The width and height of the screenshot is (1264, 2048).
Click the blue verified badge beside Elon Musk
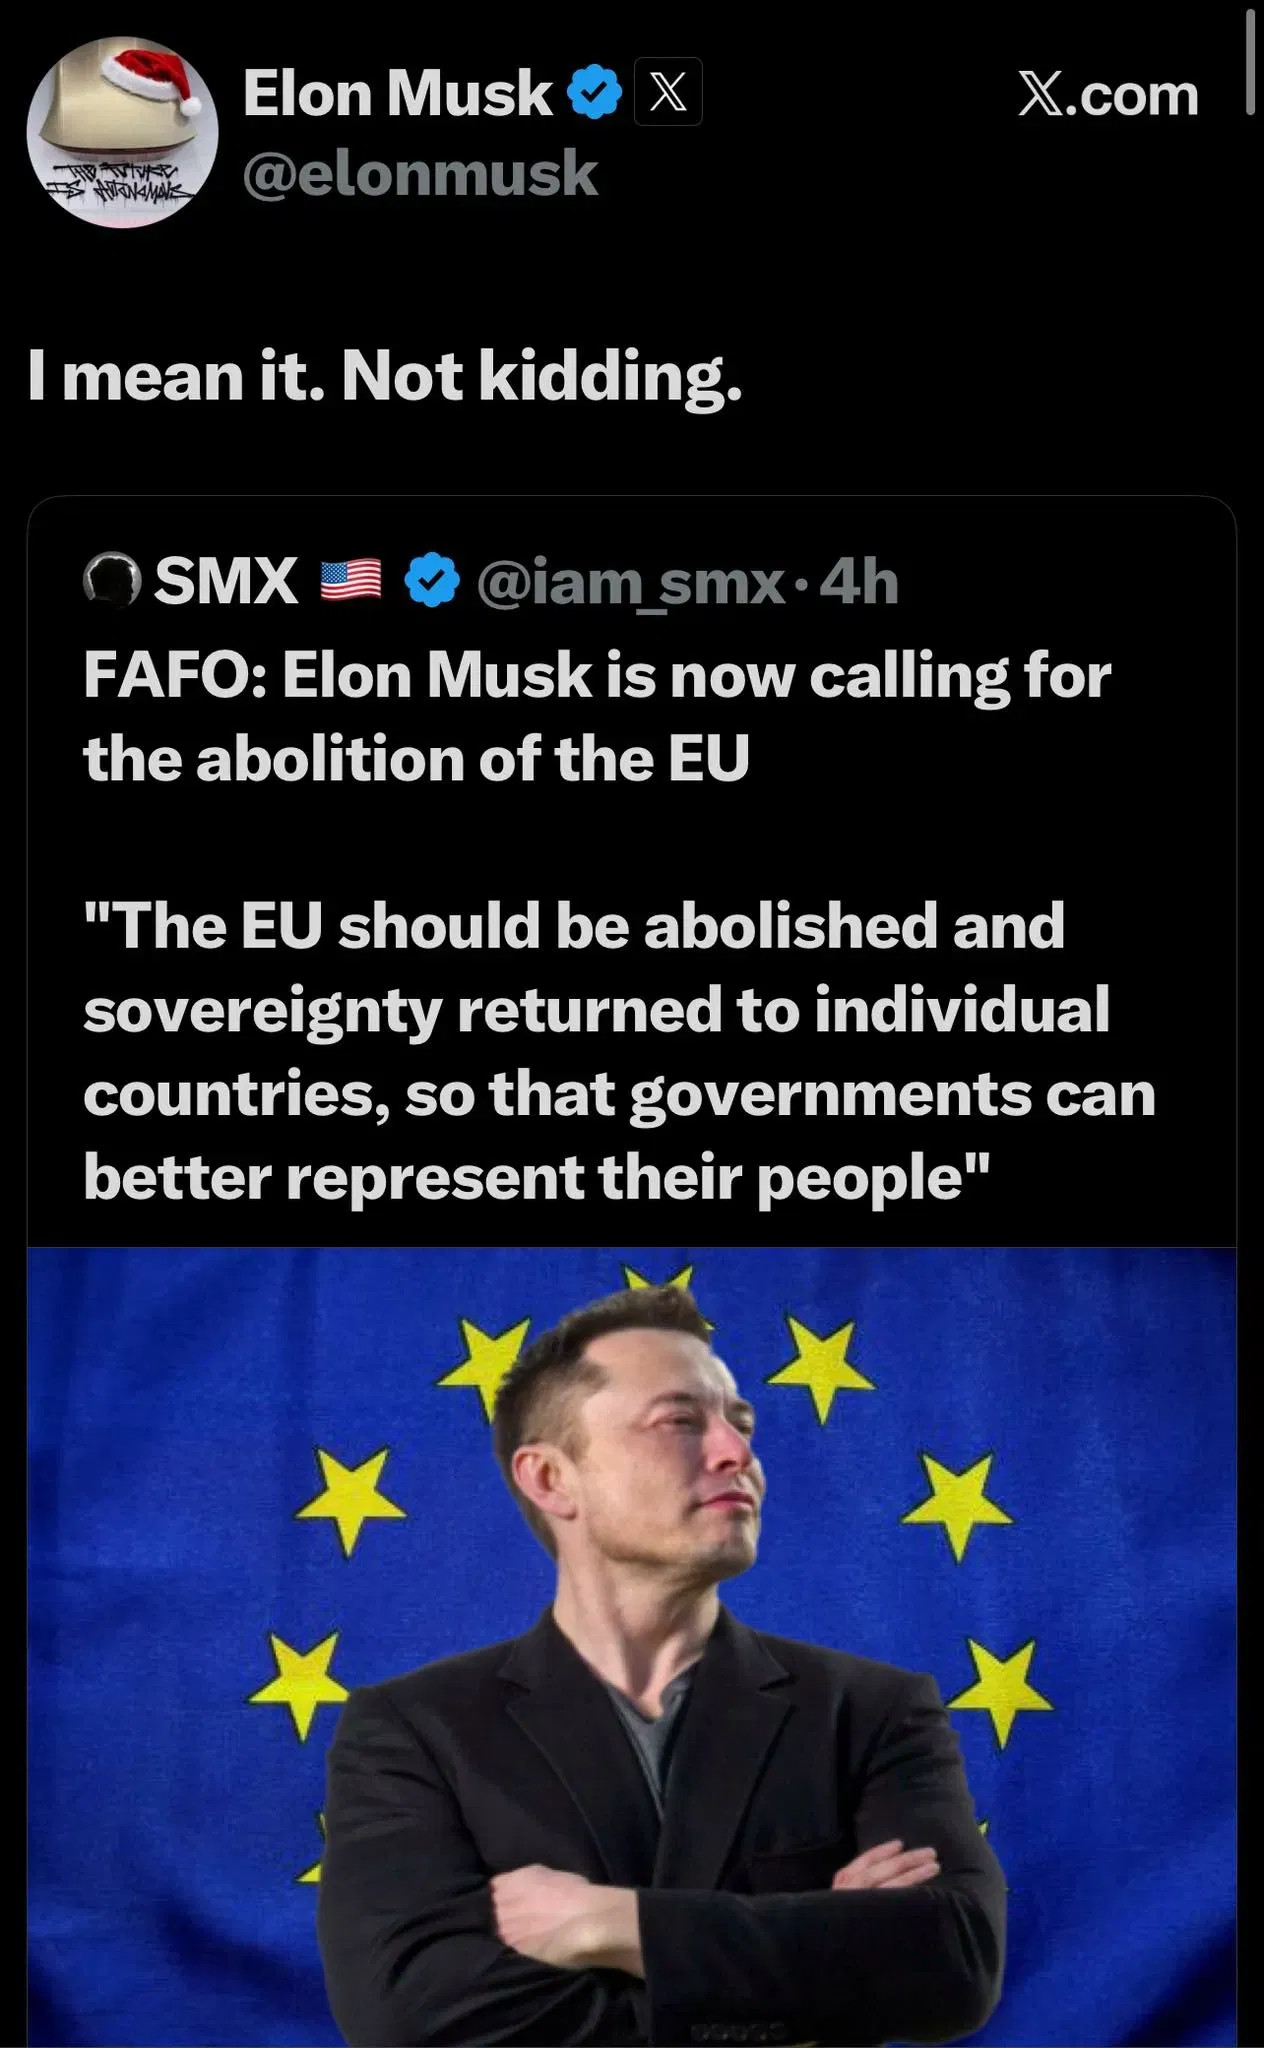click(x=595, y=92)
